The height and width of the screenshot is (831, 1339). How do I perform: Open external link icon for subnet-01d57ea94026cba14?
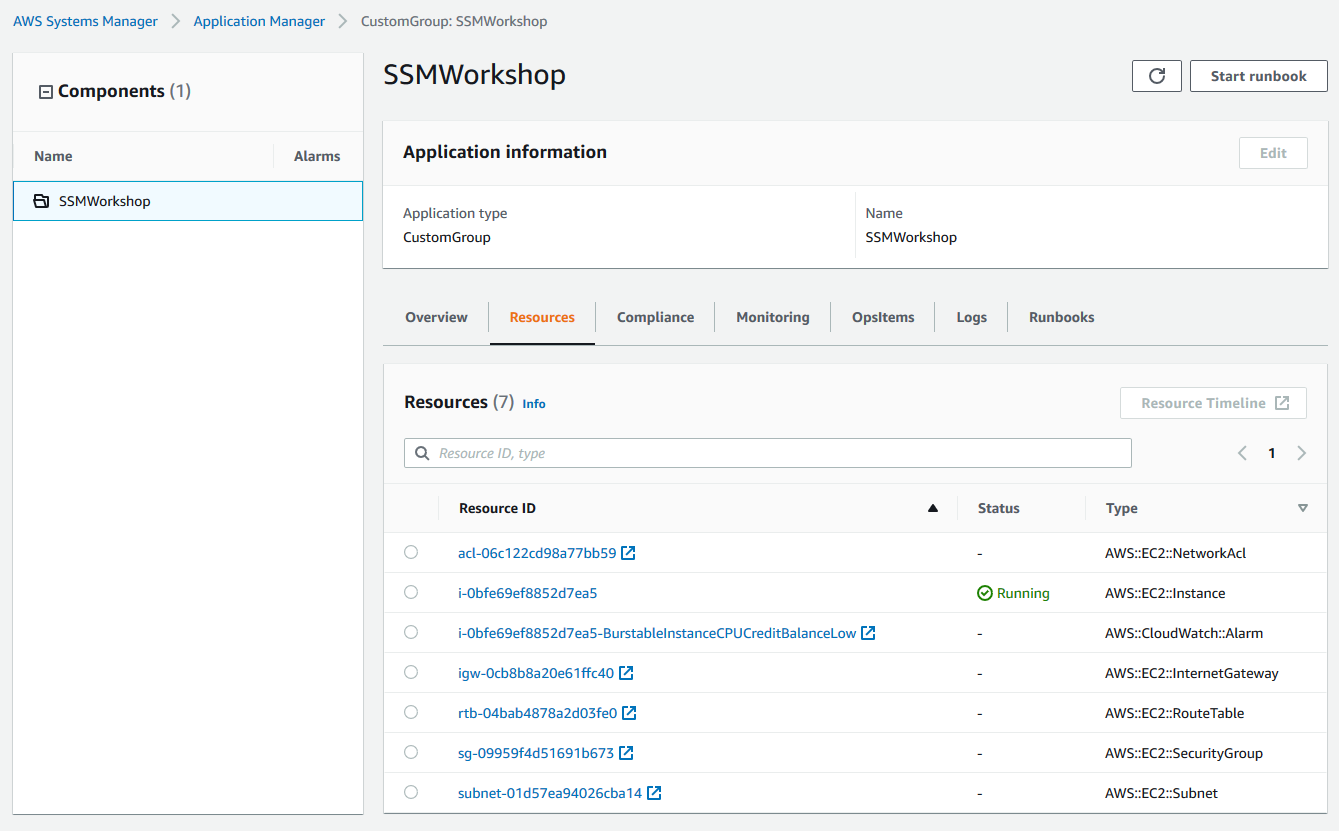pos(654,793)
